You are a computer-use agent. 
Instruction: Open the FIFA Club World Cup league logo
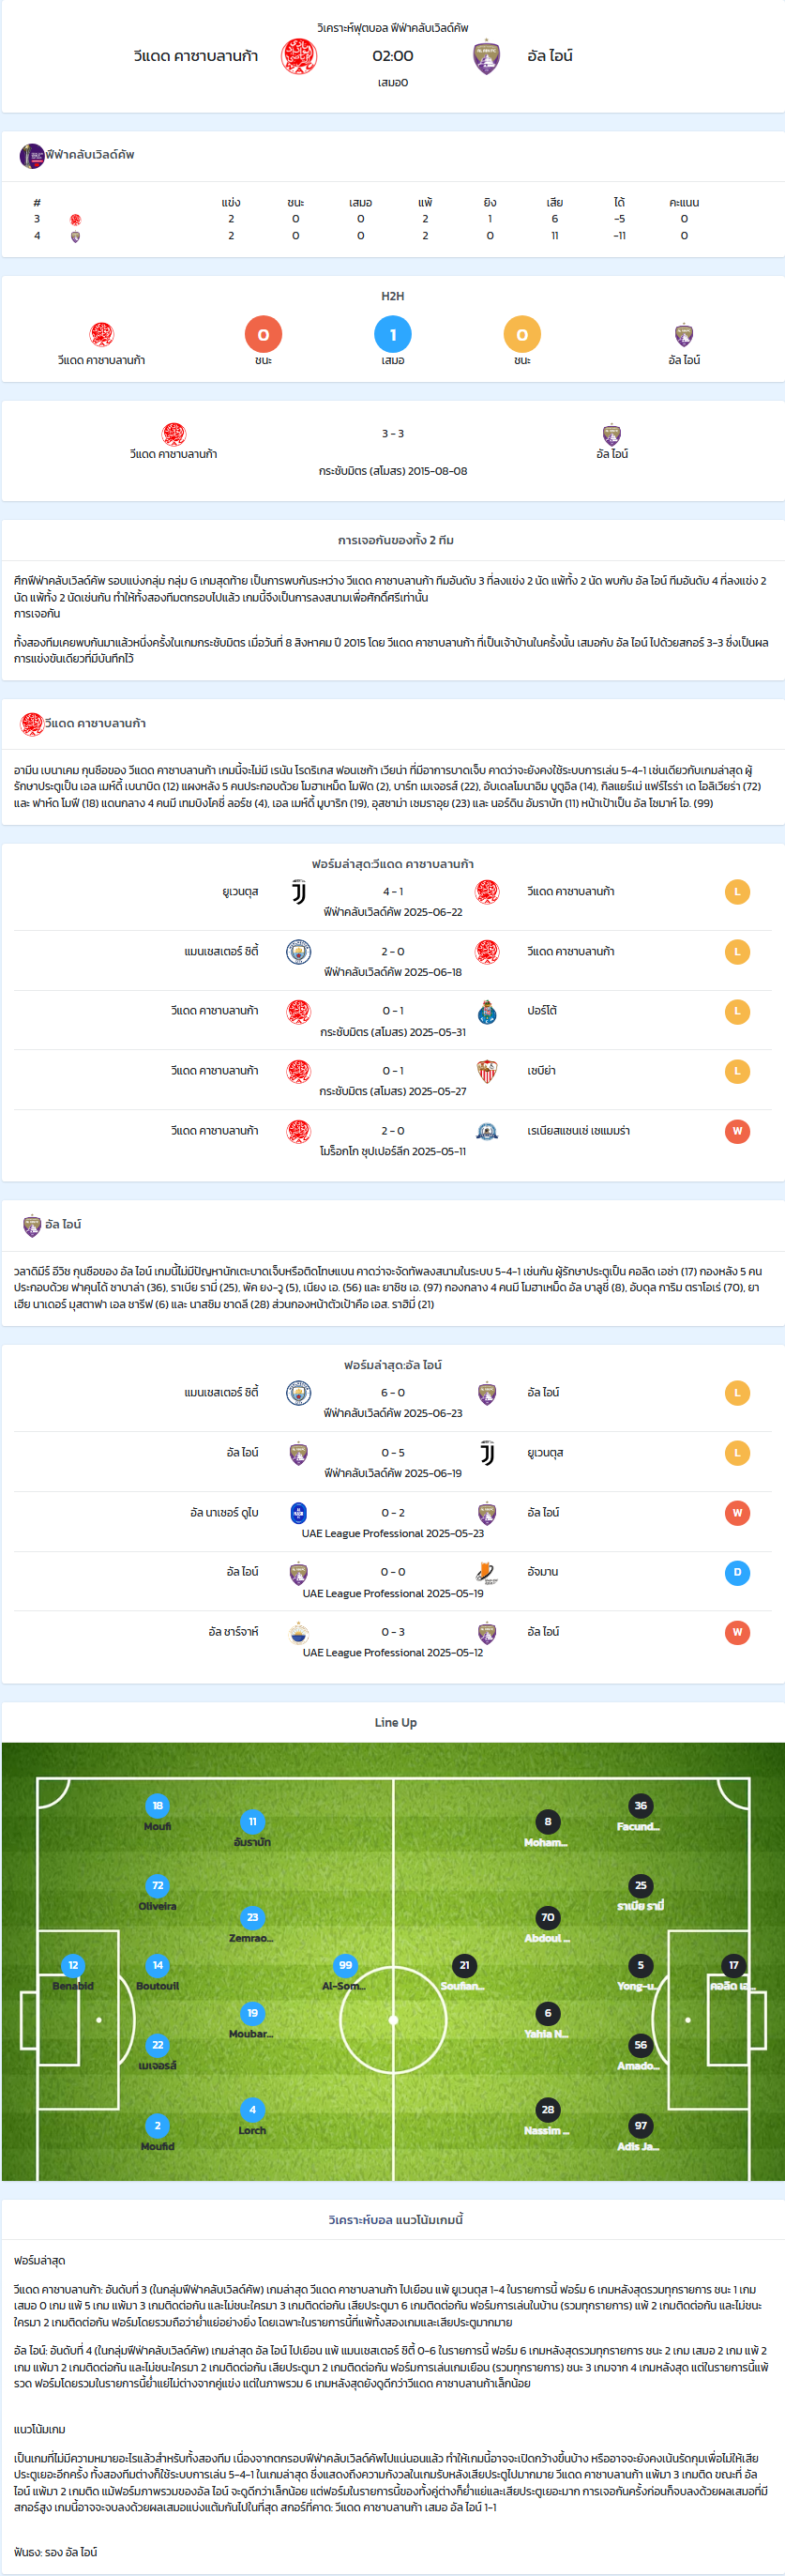pyautogui.click(x=32, y=156)
